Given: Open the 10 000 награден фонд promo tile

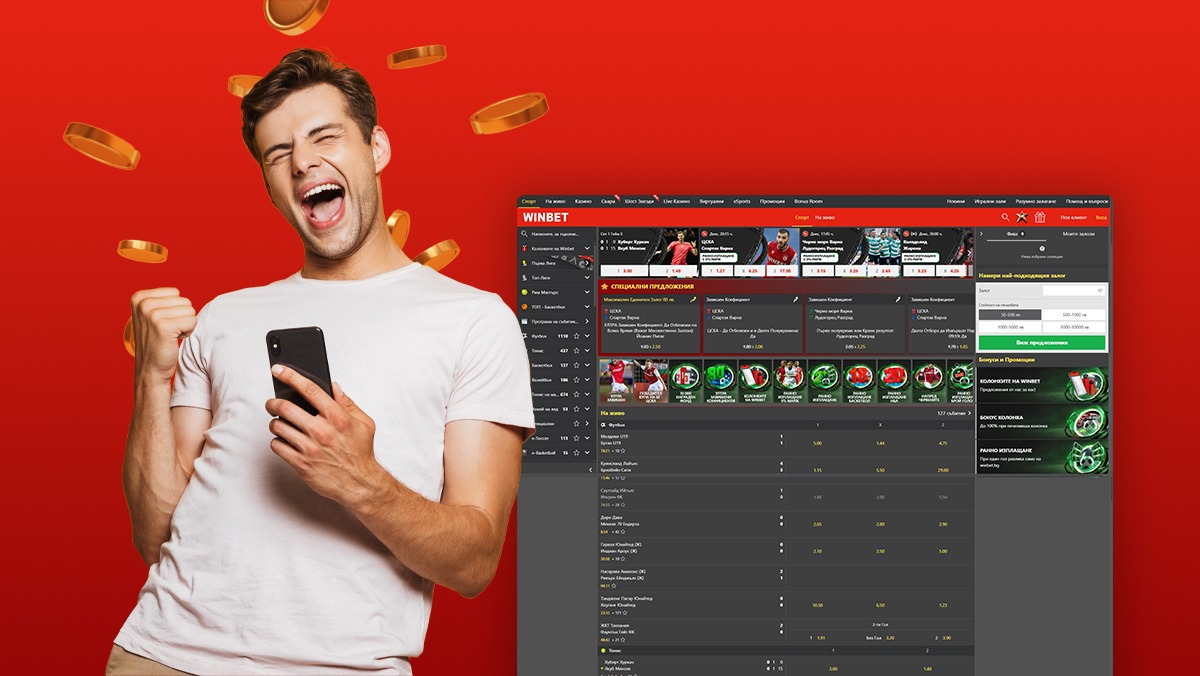Looking at the screenshot, I should pos(685,382).
